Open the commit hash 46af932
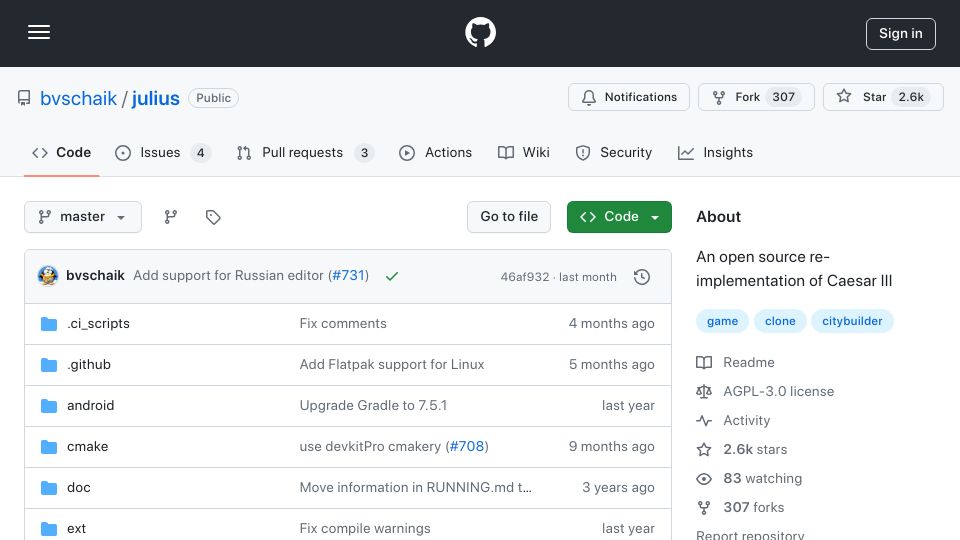This screenshot has width=960, height=540. coord(525,277)
